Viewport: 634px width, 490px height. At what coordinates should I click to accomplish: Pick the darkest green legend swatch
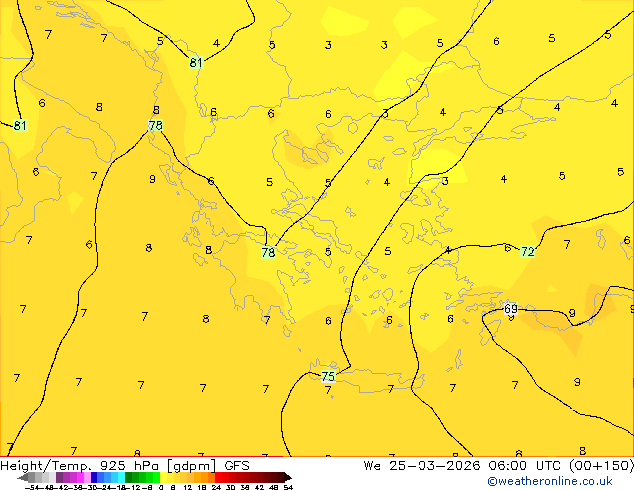(x=129, y=477)
